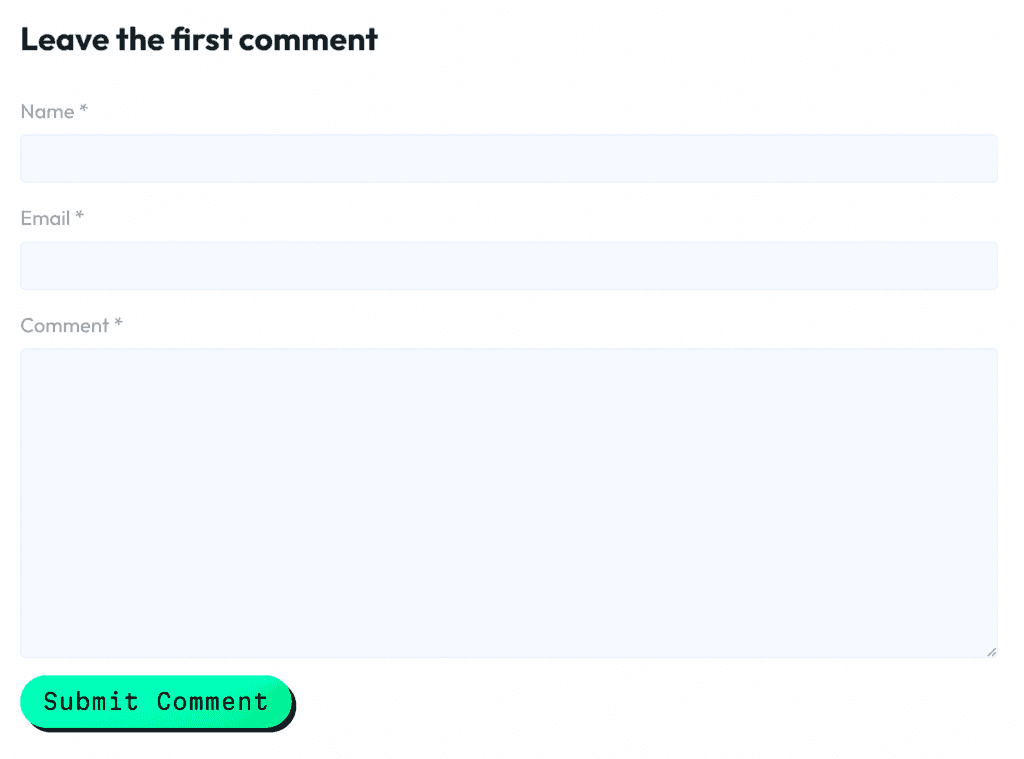Click the asterisk next to Name
The height and width of the screenshot is (759, 1024).
point(83,109)
